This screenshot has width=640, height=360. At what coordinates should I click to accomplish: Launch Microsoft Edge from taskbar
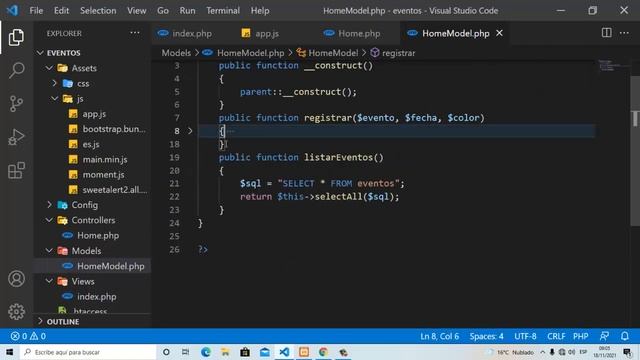tap(205, 352)
